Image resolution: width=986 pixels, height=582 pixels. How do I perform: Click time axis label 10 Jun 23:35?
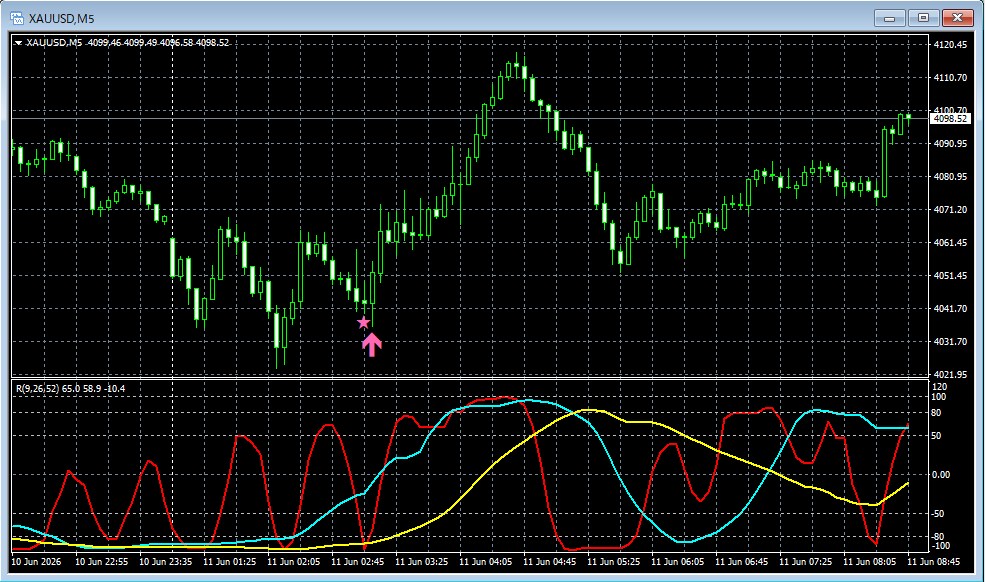pos(165,561)
